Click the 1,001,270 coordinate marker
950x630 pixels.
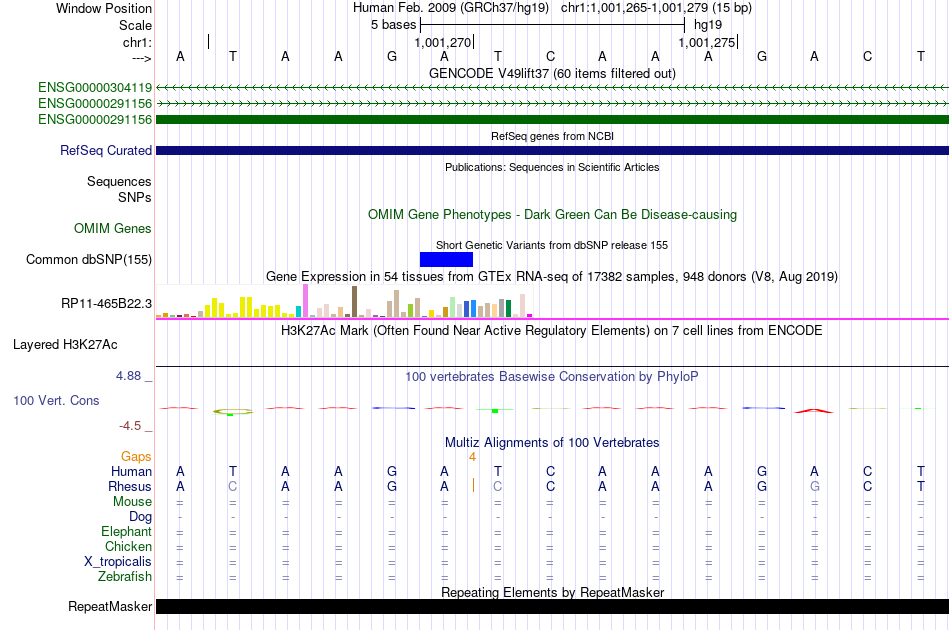coord(442,42)
